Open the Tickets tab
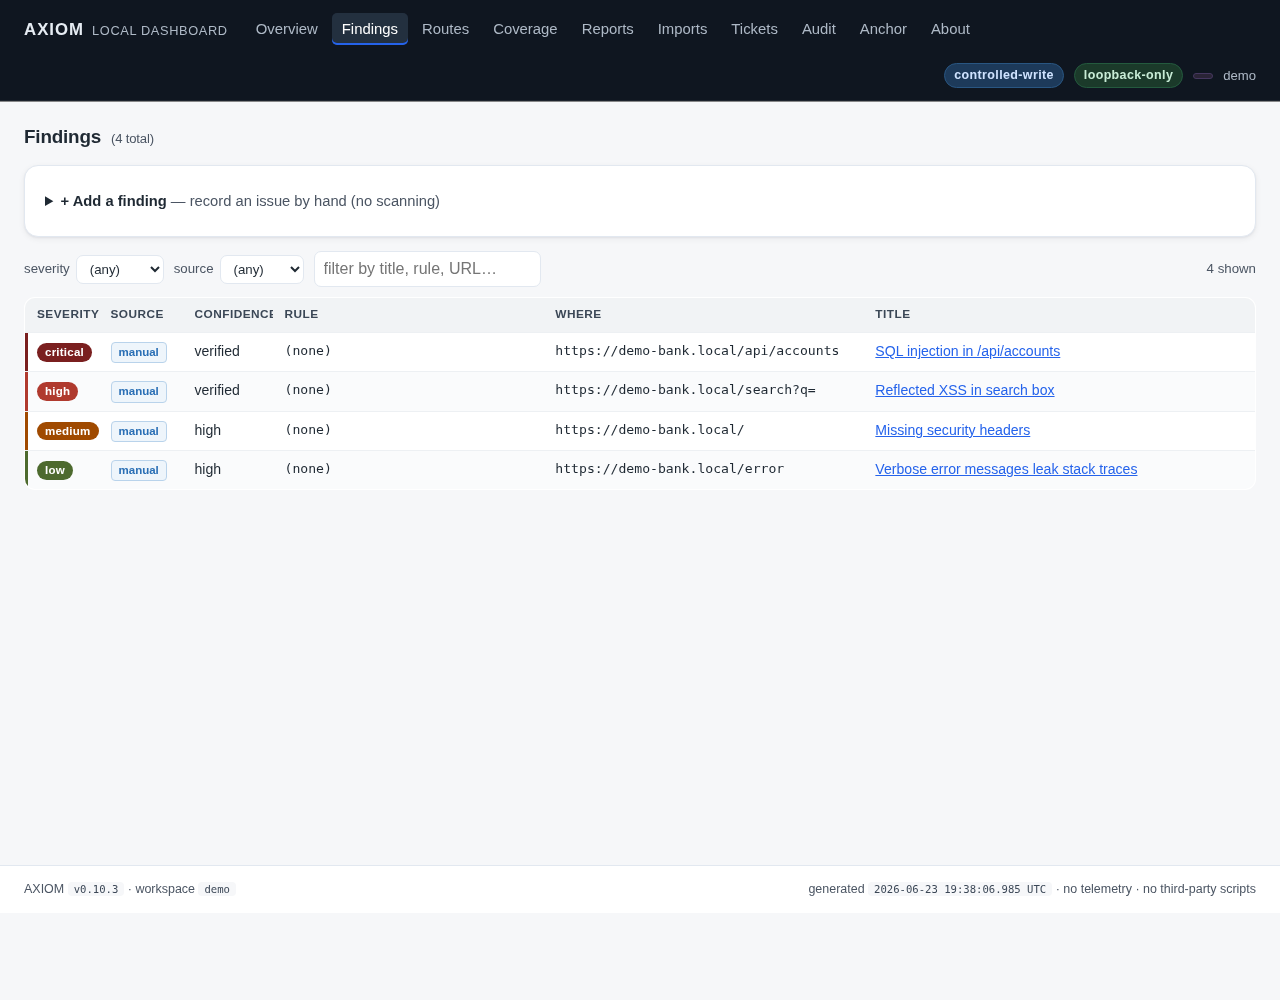Screen dimensions: 1280x1000 click(754, 29)
